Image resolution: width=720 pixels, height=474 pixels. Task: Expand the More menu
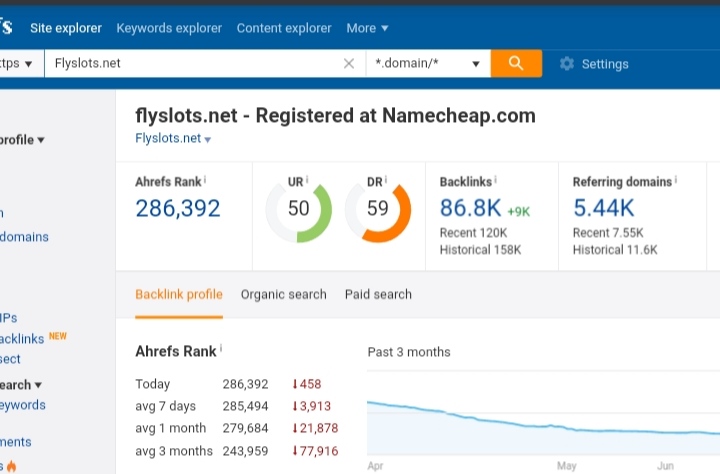(367, 28)
